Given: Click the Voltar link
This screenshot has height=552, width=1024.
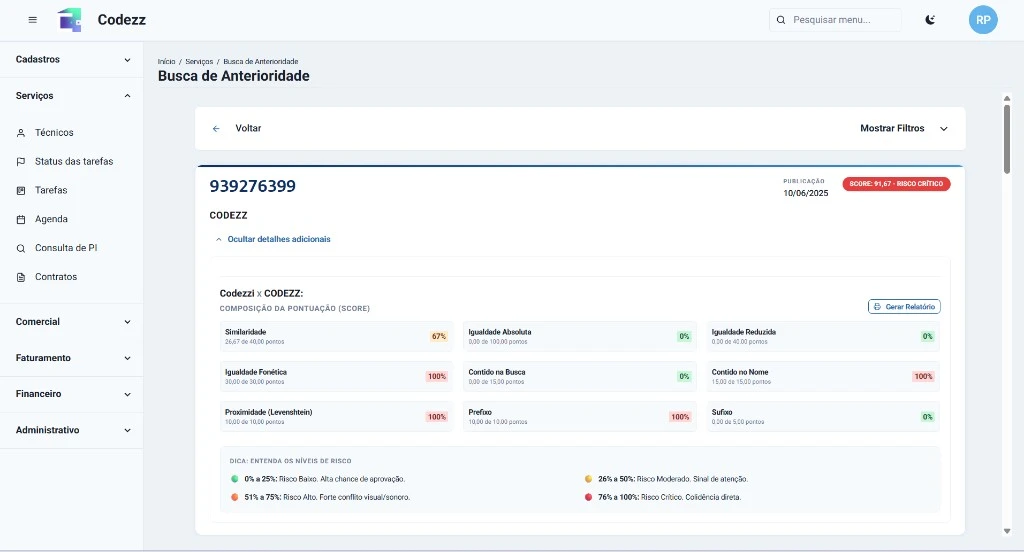Looking at the screenshot, I should [248, 128].
